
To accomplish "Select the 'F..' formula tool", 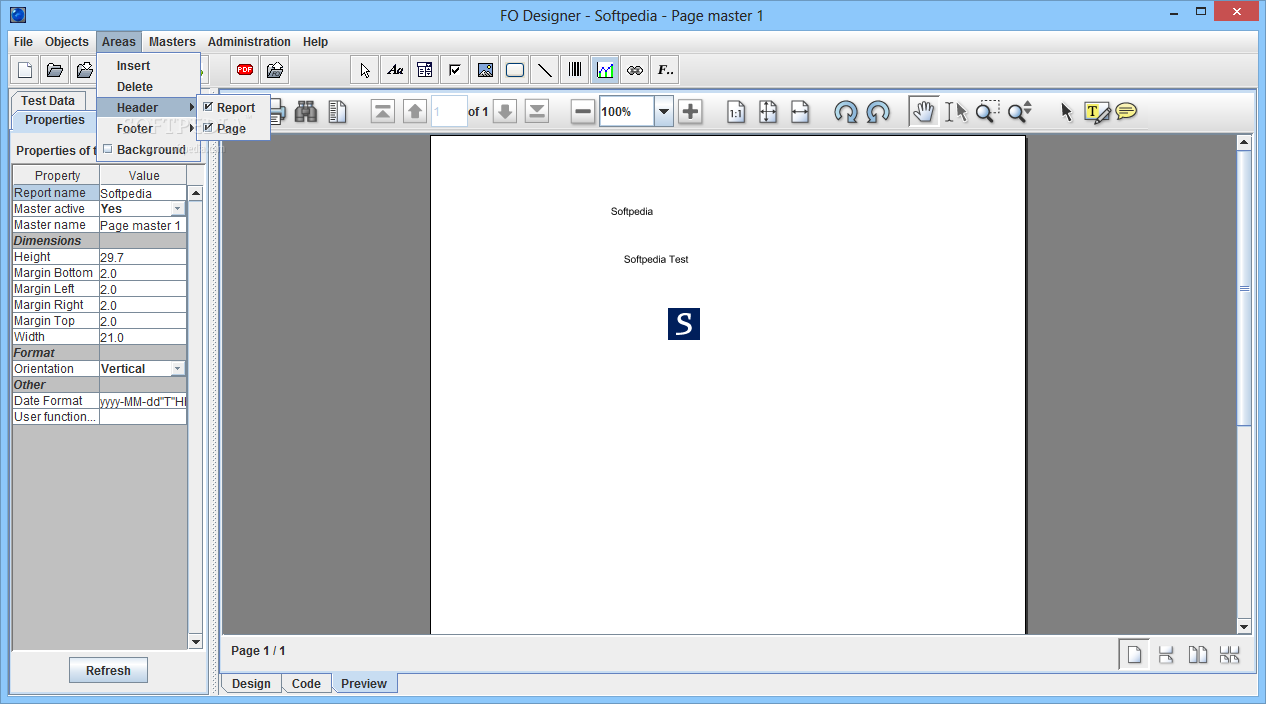I will point(665,70).
